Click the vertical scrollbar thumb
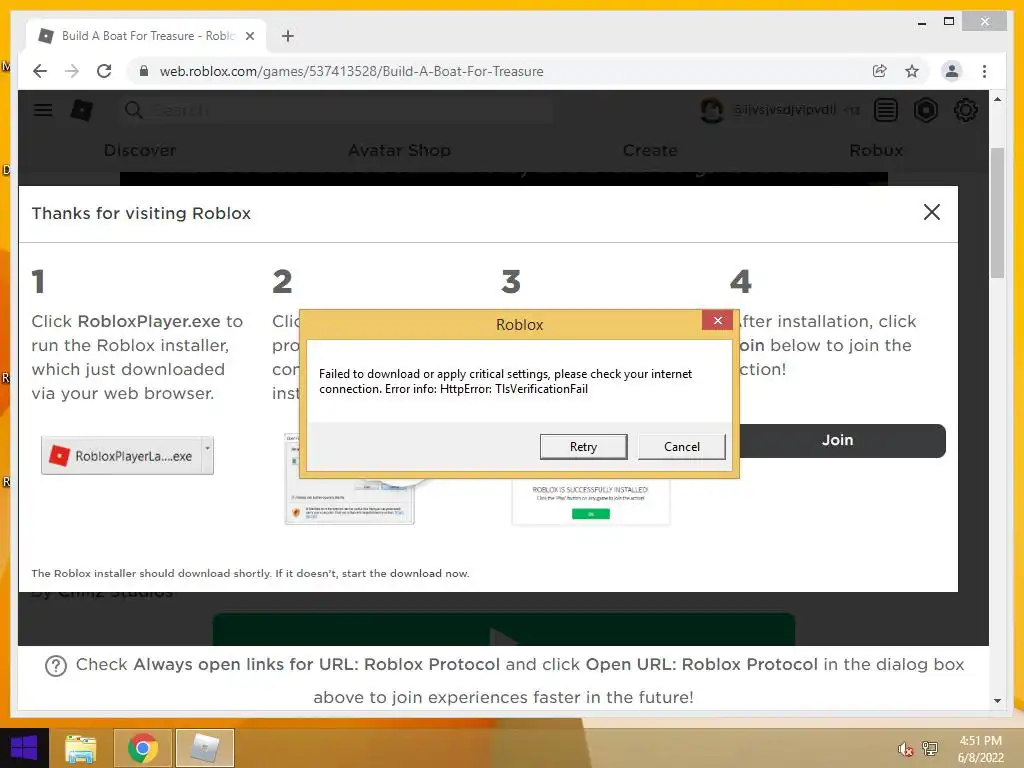Screen dimensions: 1024x768 coord(997,213)
